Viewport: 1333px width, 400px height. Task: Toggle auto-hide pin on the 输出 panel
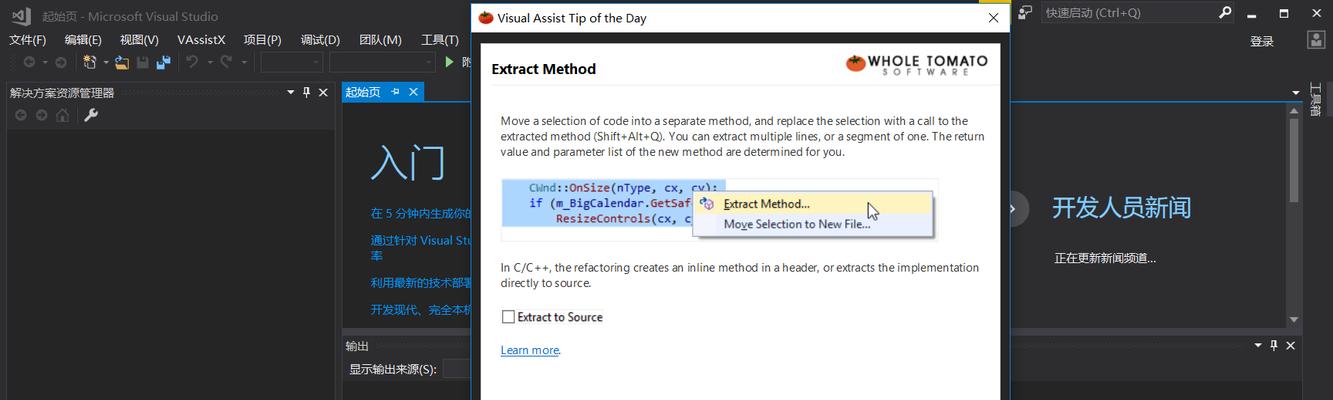[x=1274, y=345]
